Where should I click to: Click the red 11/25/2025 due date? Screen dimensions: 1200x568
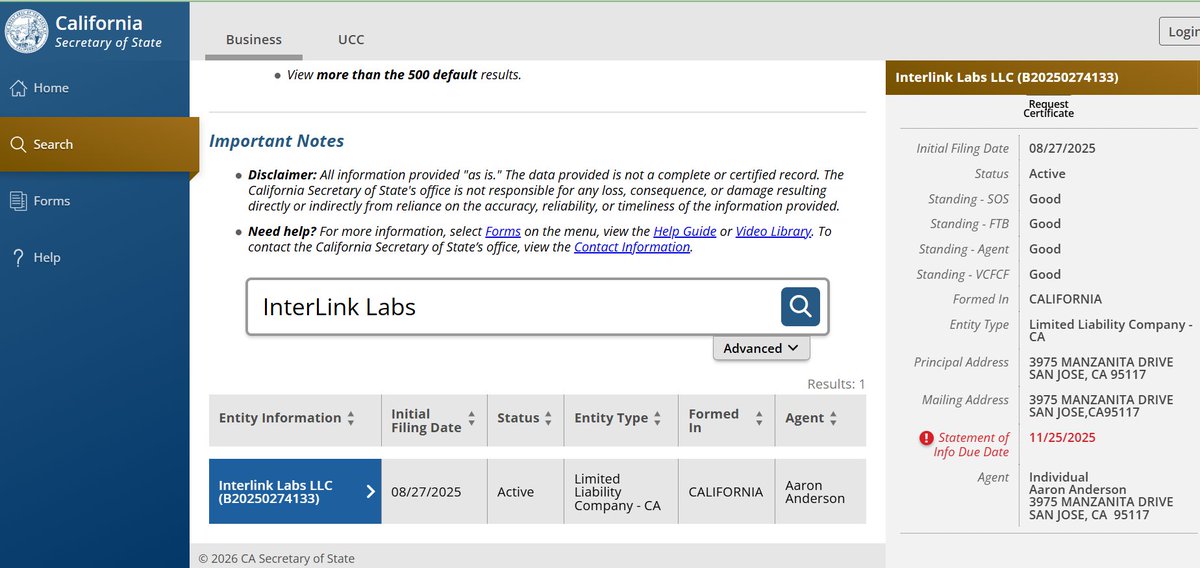pyautogui.click(x=1062, y=438)
